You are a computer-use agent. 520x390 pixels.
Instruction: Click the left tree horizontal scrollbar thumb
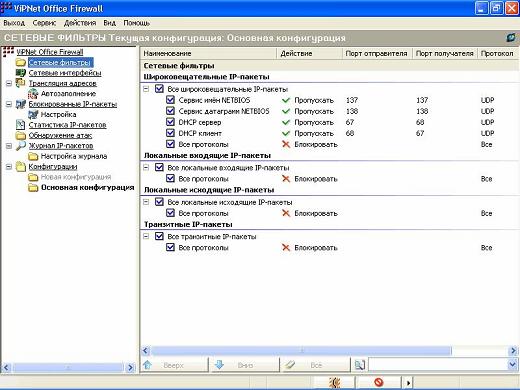click(x=68, y=368)
